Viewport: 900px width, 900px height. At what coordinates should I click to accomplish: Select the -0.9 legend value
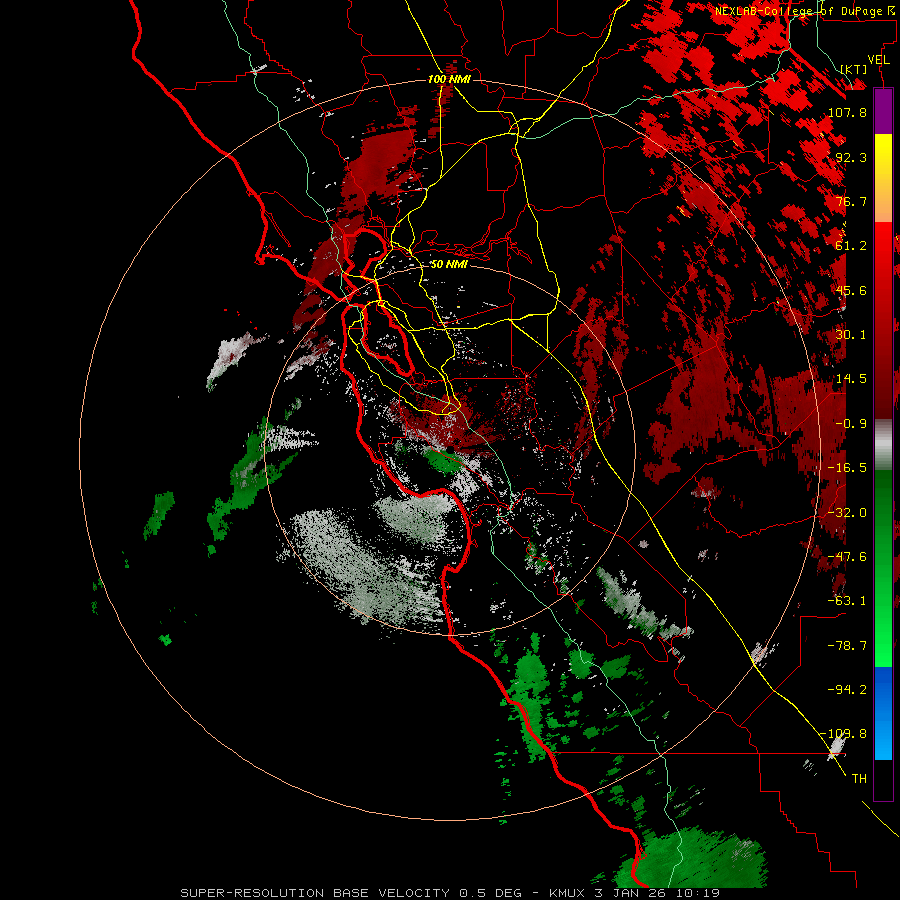[851, 424]
